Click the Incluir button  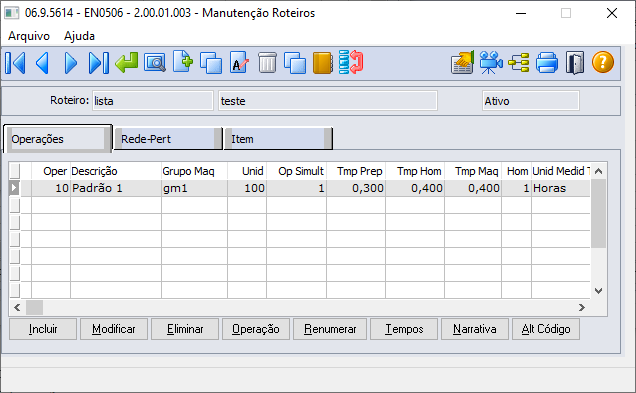point(43,329)
